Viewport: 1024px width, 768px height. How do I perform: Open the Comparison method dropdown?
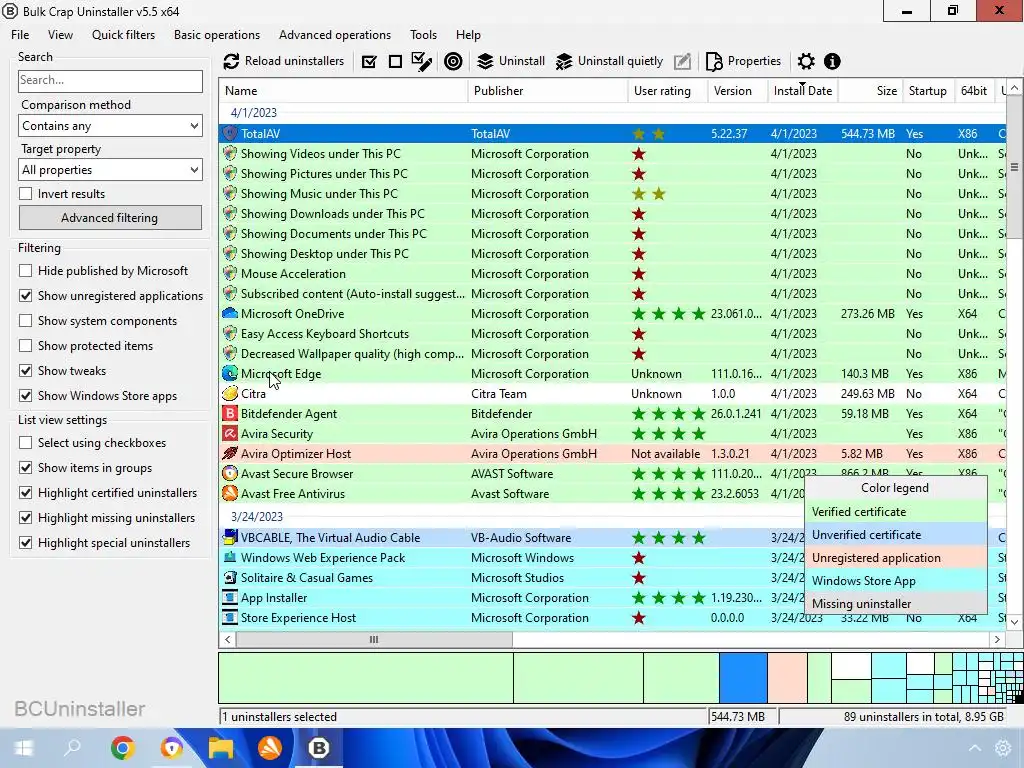point(110,126)
